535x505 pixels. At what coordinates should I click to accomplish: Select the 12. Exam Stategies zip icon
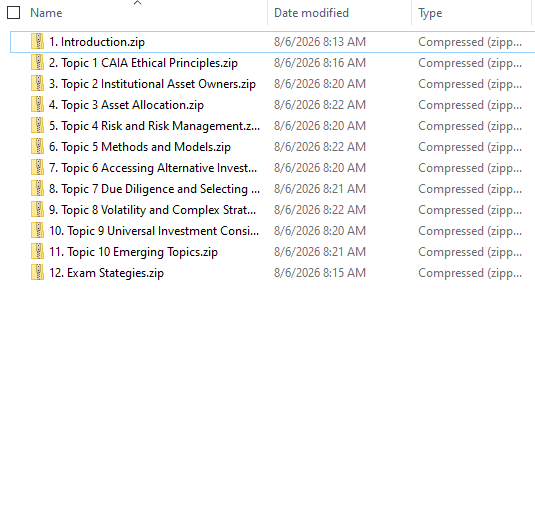pos(38,273)
